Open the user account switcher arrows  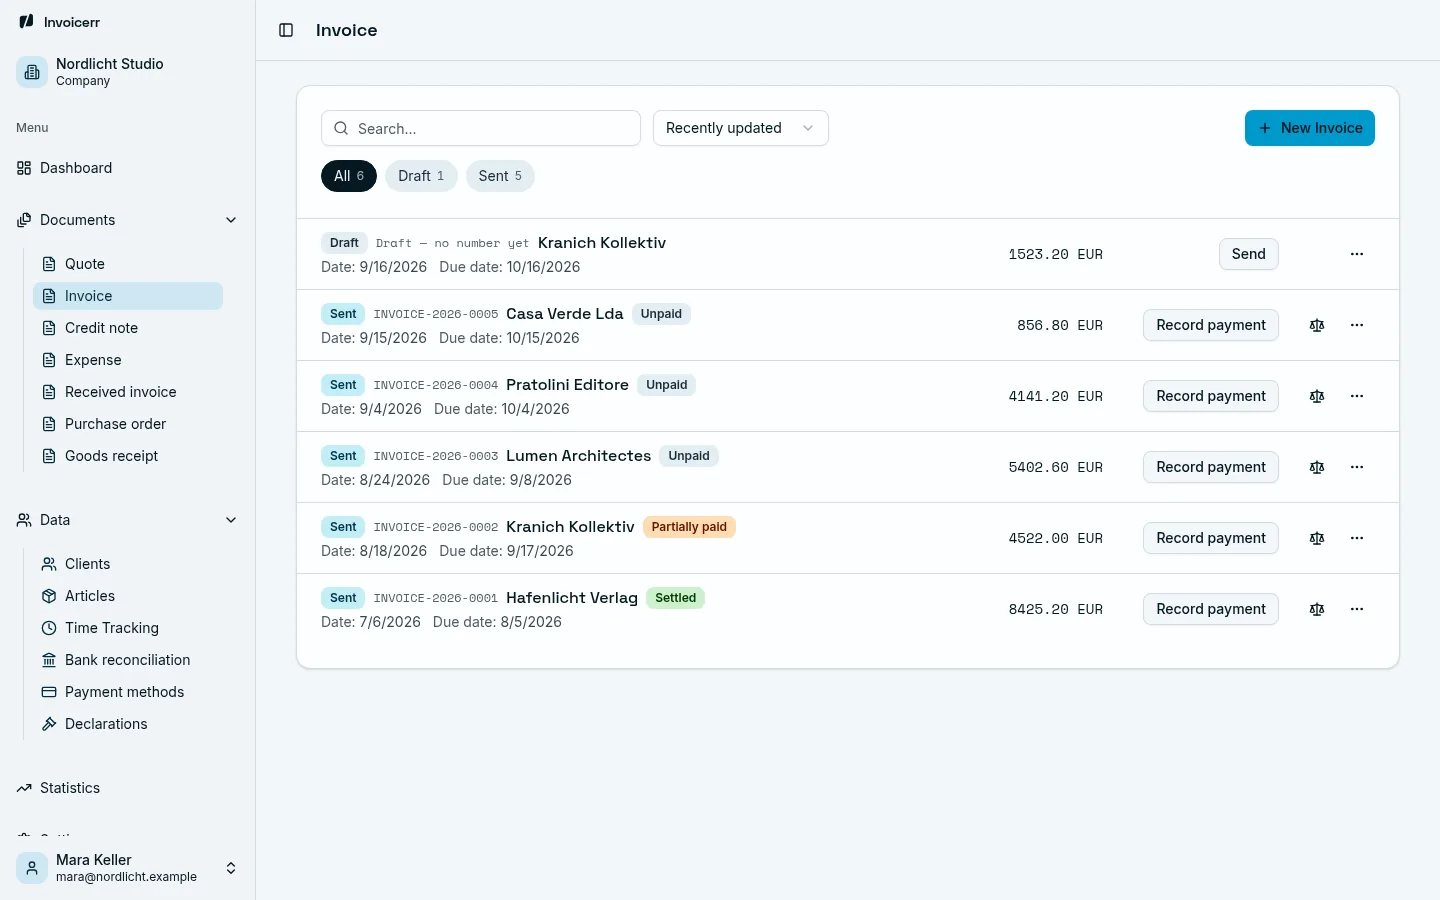(231, 868)
